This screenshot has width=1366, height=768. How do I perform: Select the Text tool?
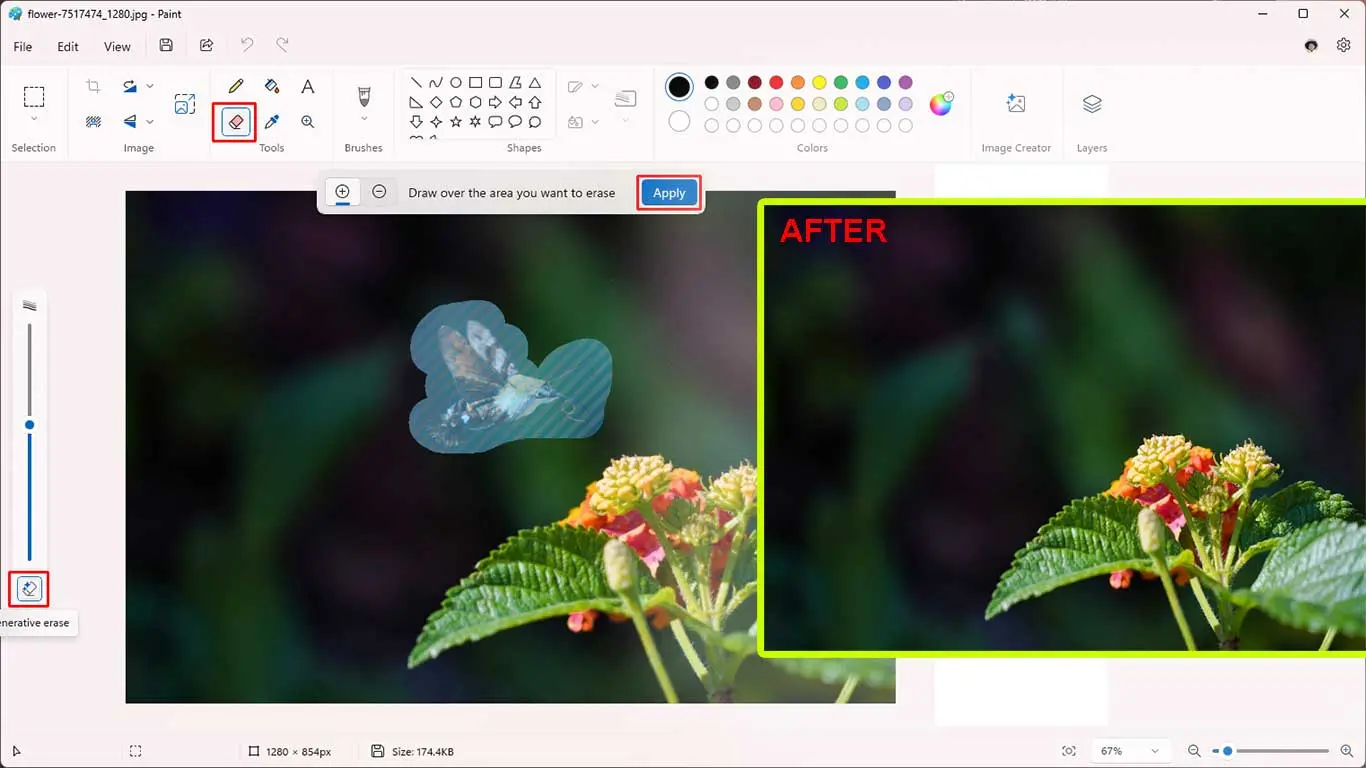[x=308, y=87]
